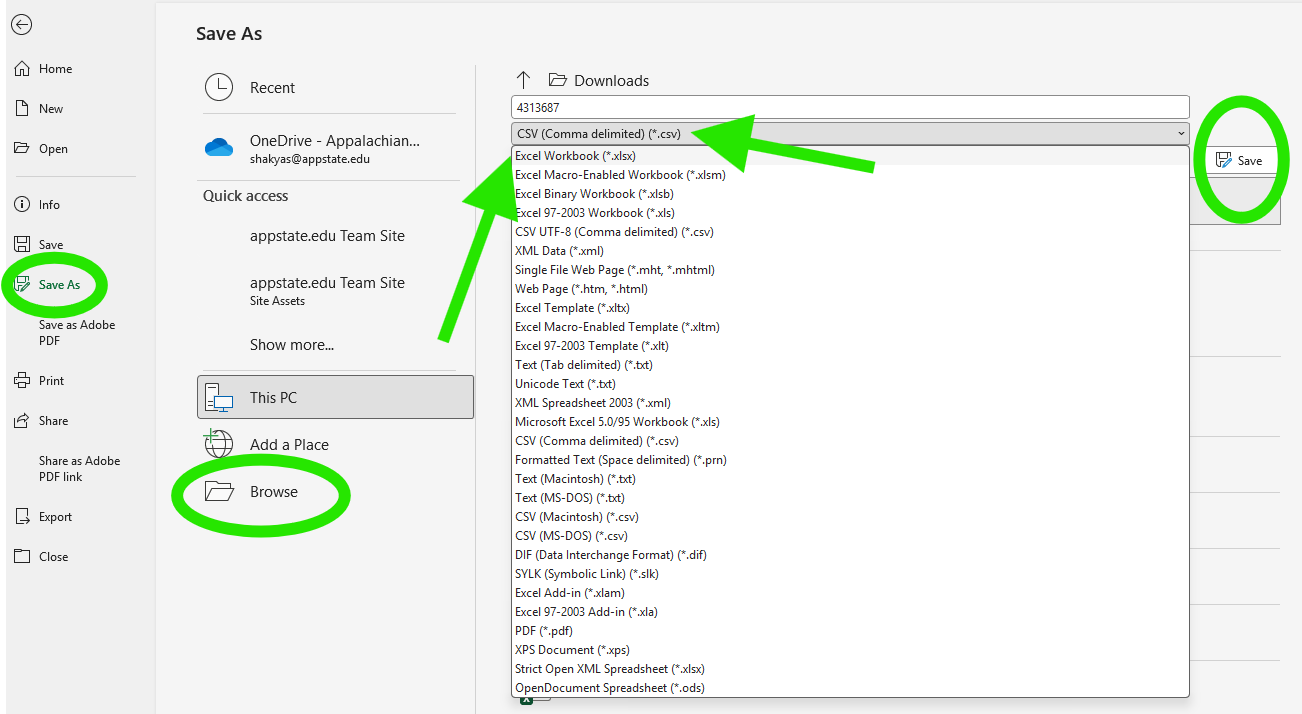1302x714 pixels.
Task: Click the Show more... link
Action: point(292,345)
